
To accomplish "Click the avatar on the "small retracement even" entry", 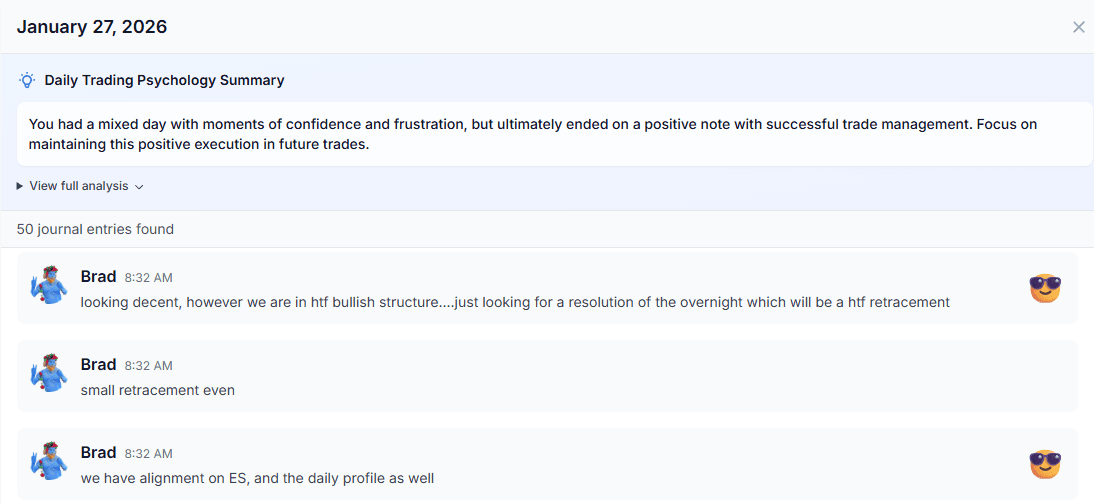I will click(47, 375).
